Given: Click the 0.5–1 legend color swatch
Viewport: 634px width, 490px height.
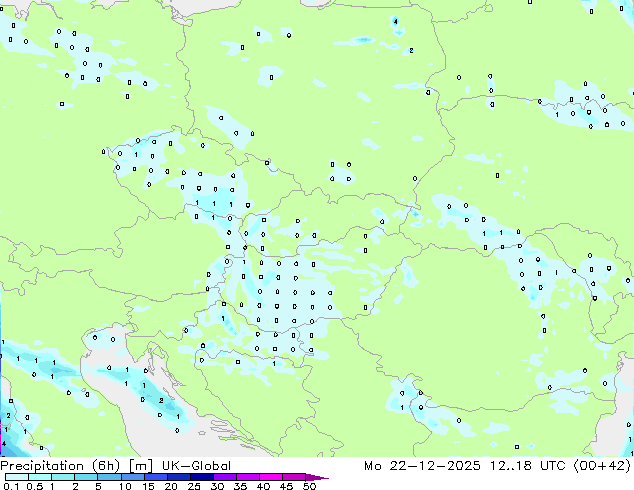Looking at the screenshot, I should click(40, 477).
